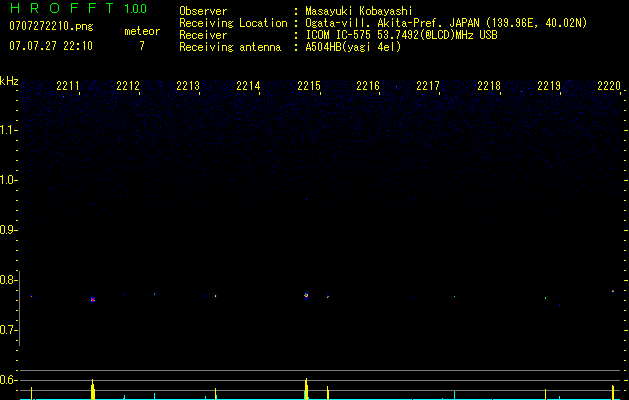Click the 2214 time marker

click(248, 85)
